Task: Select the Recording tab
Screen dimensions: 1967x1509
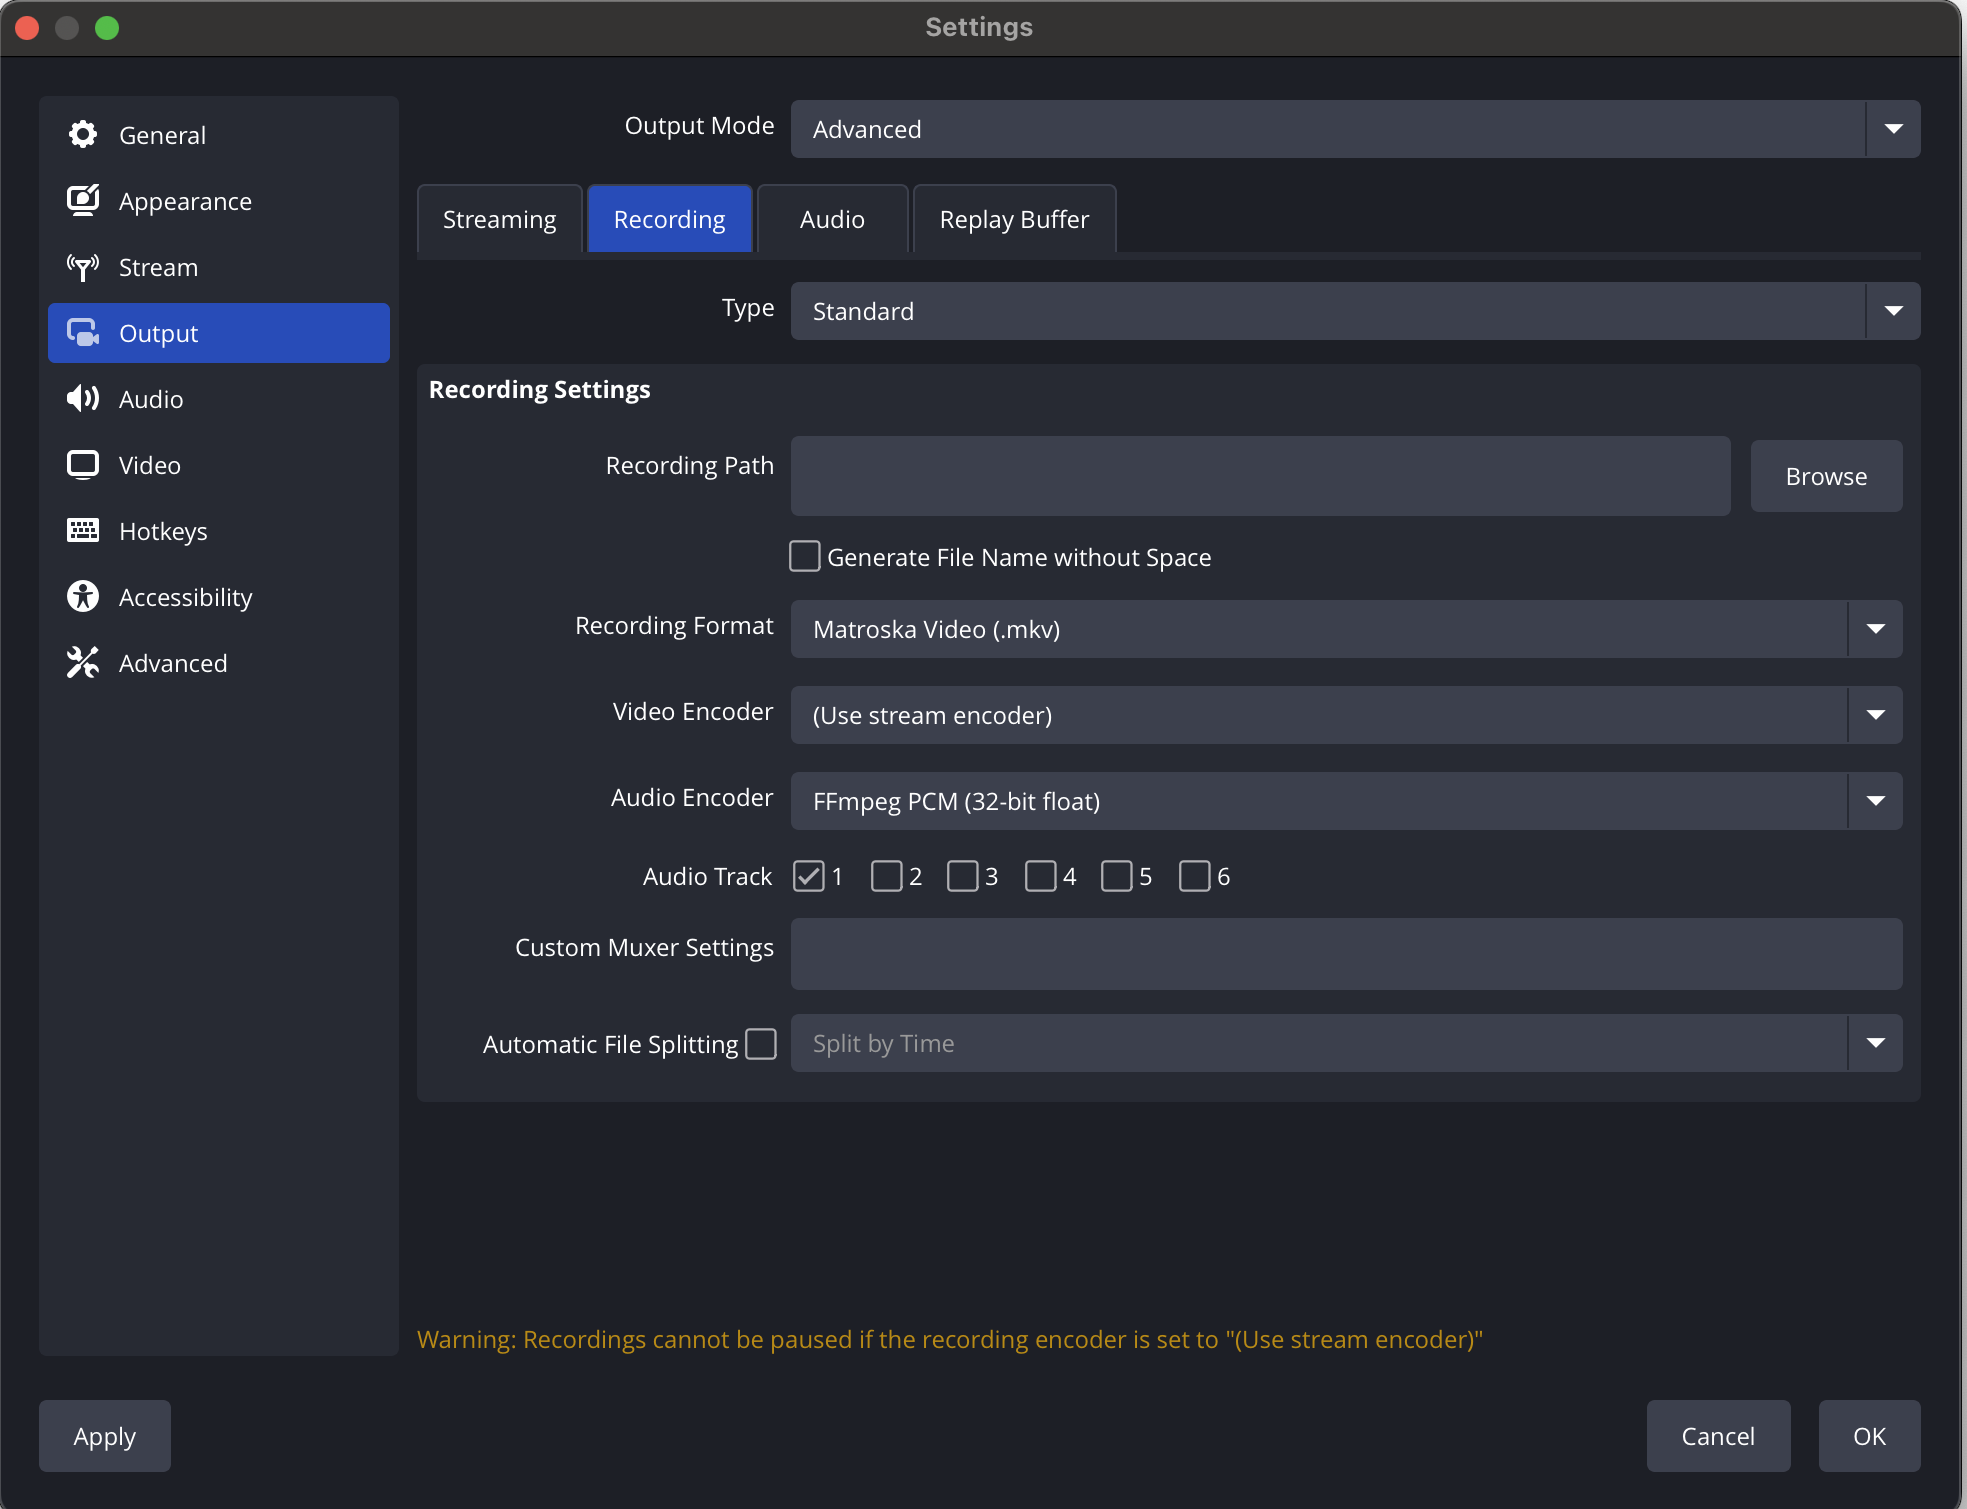Action: (x=669, y=219)
